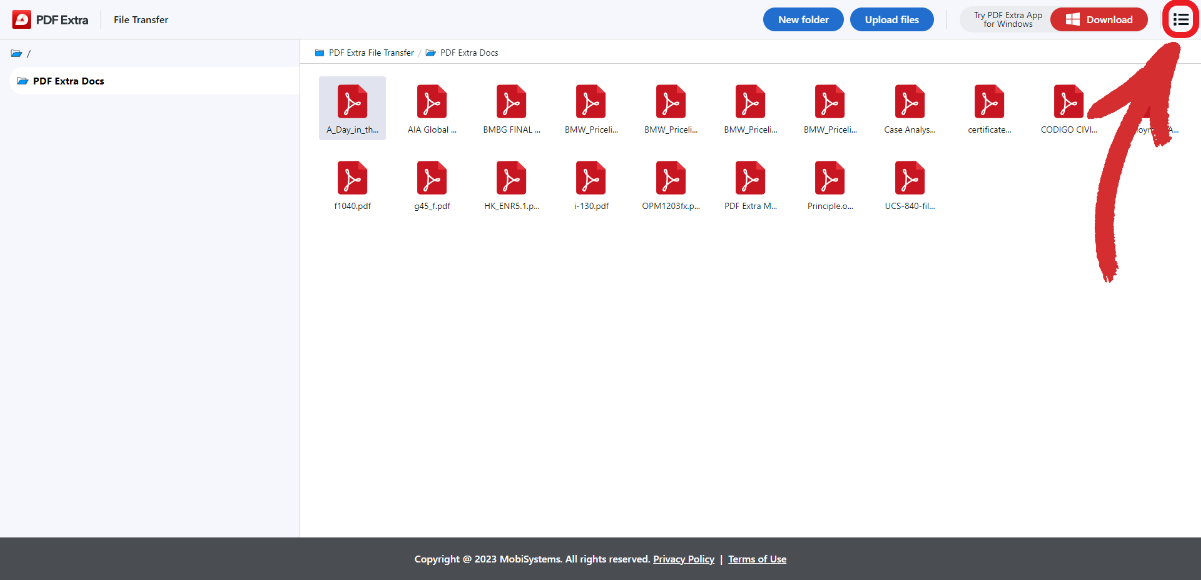The width and height of the screenshot is (1201, 580).
Task: Select the BMBG FINAL PDF file
Action: [x=511, y=108]
